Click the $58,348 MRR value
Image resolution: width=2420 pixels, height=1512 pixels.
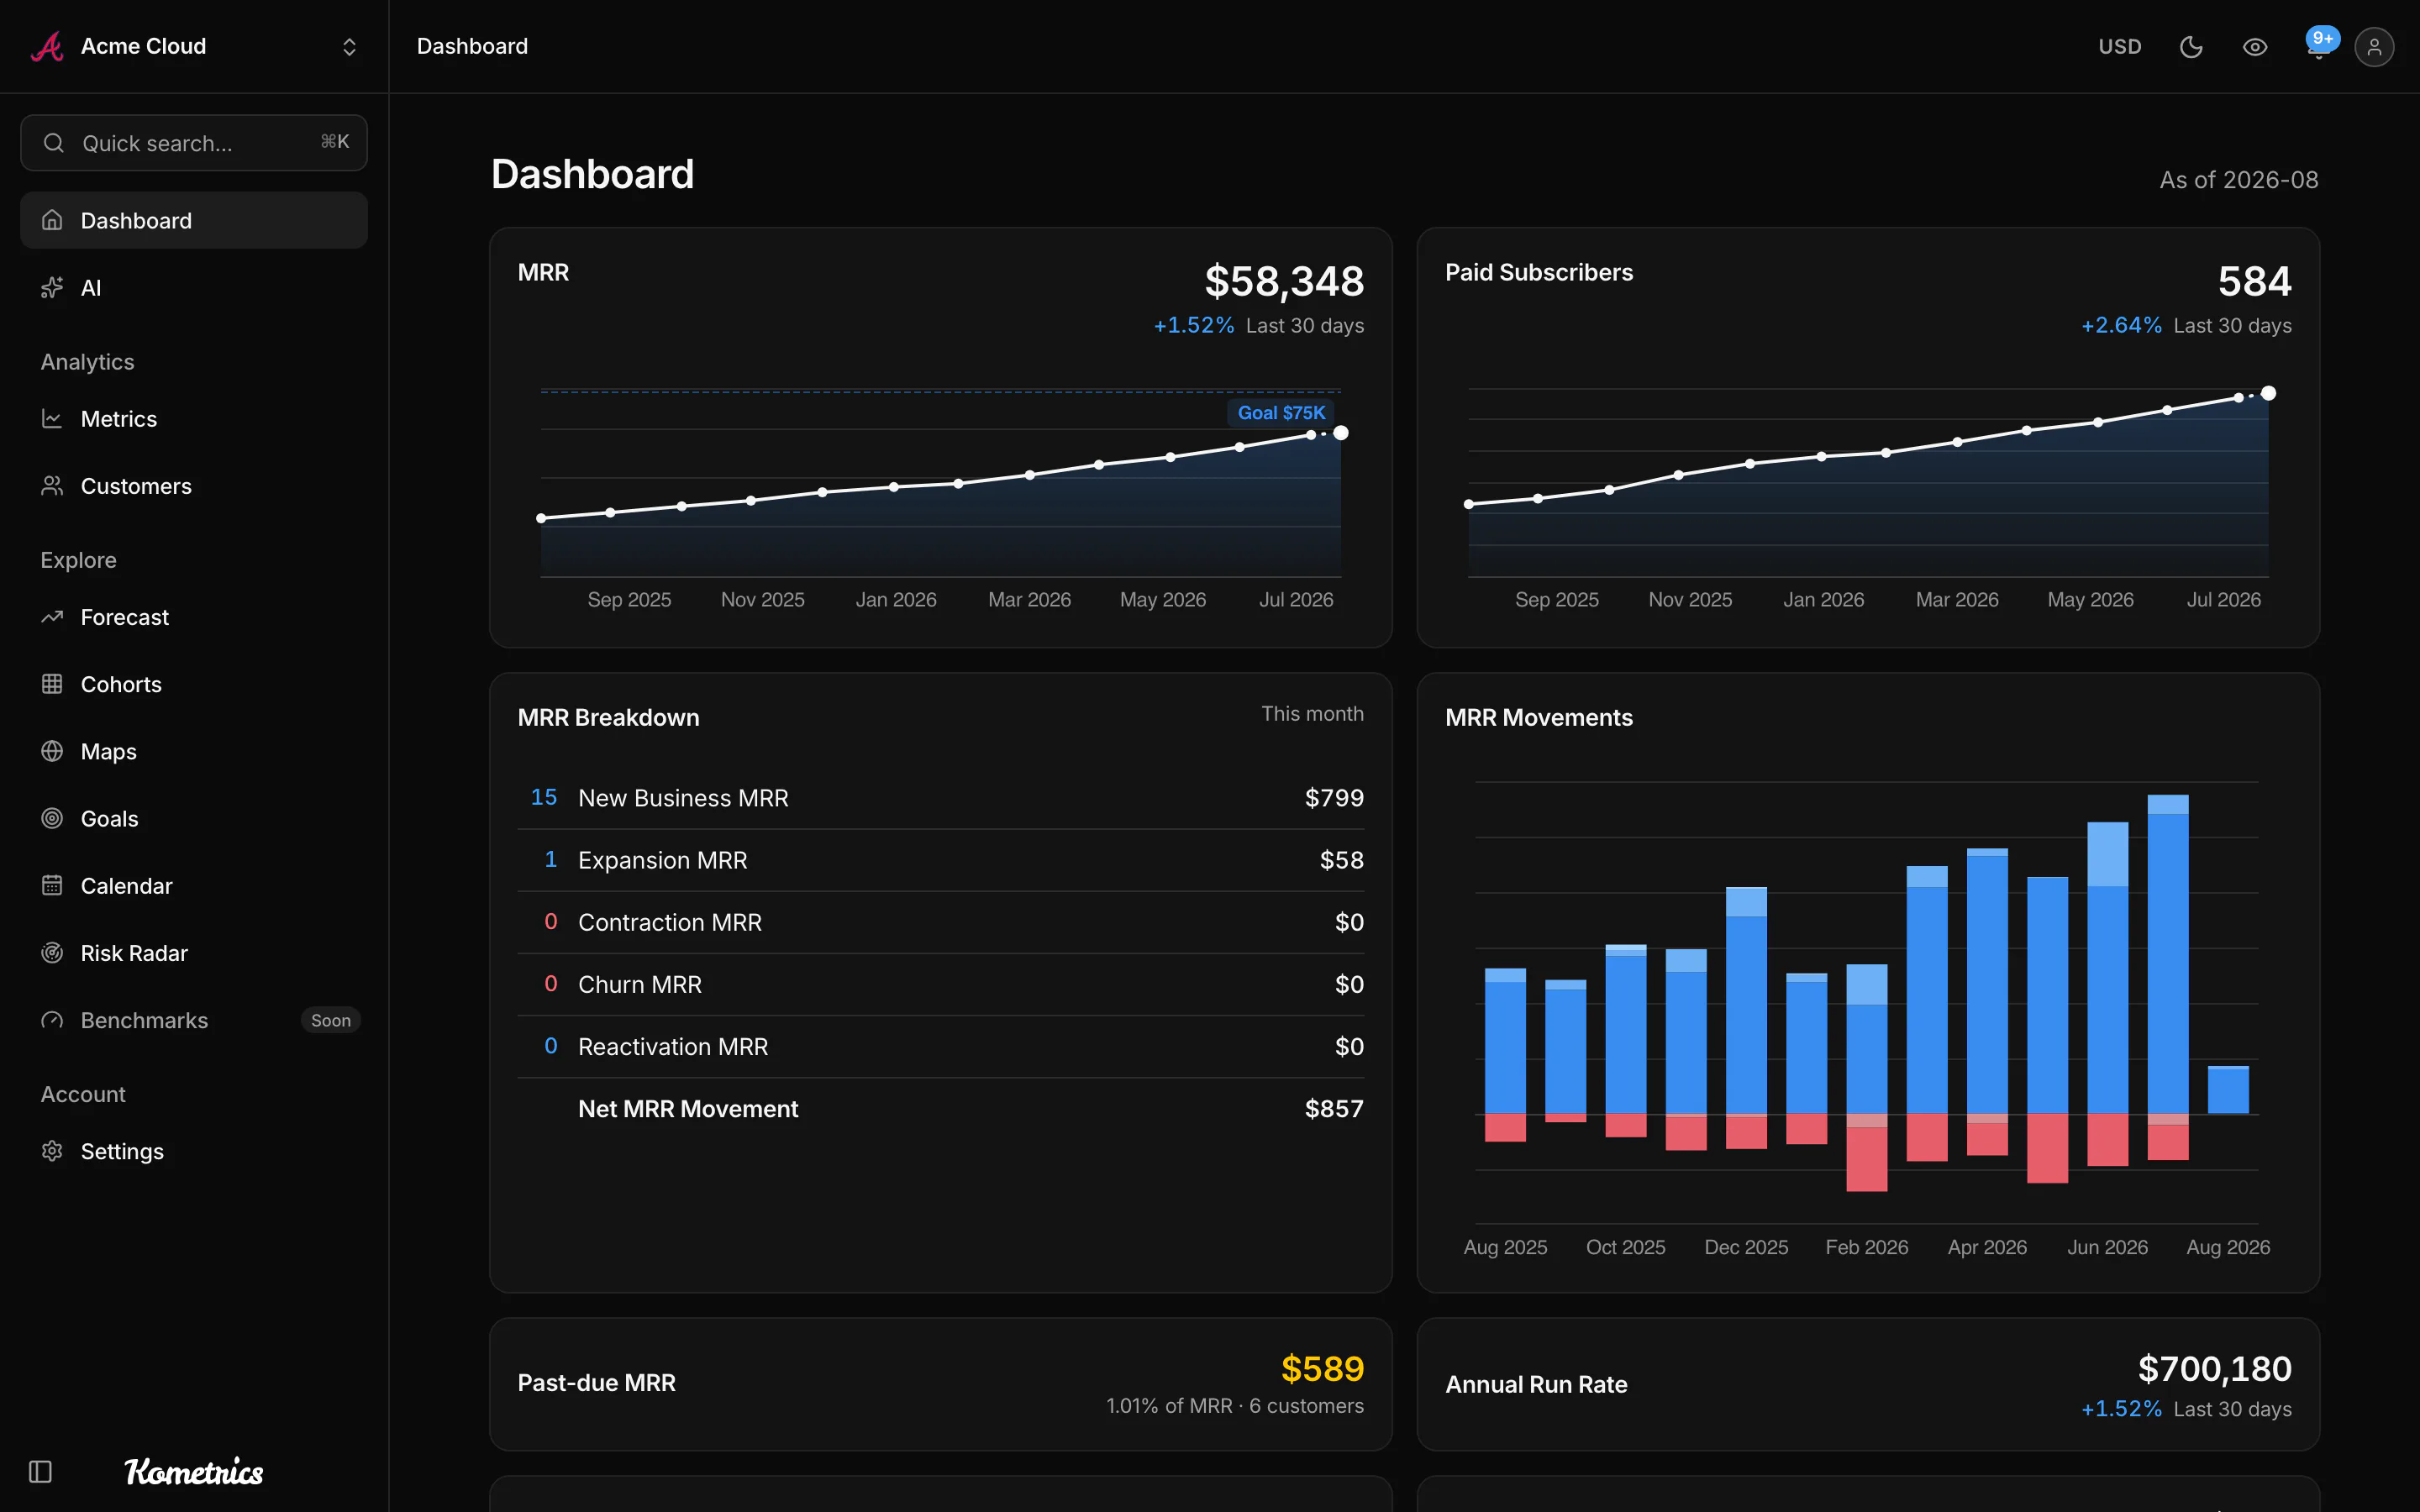pos(1284,281)
